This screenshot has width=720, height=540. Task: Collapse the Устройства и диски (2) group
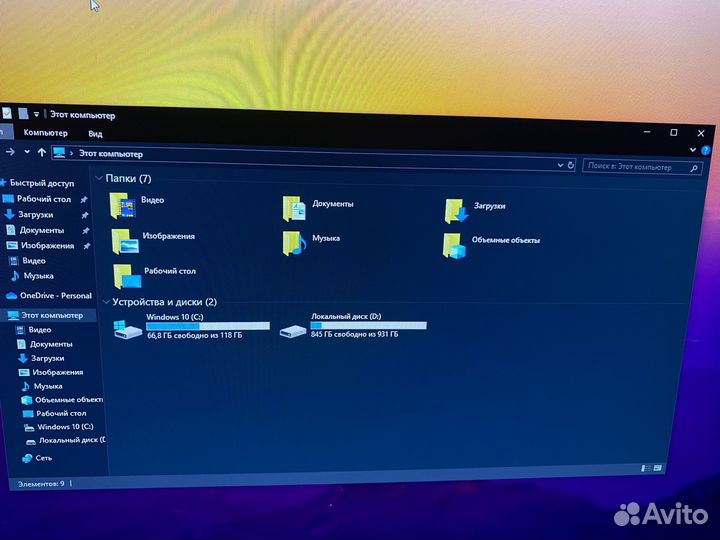tap(106, 301)
